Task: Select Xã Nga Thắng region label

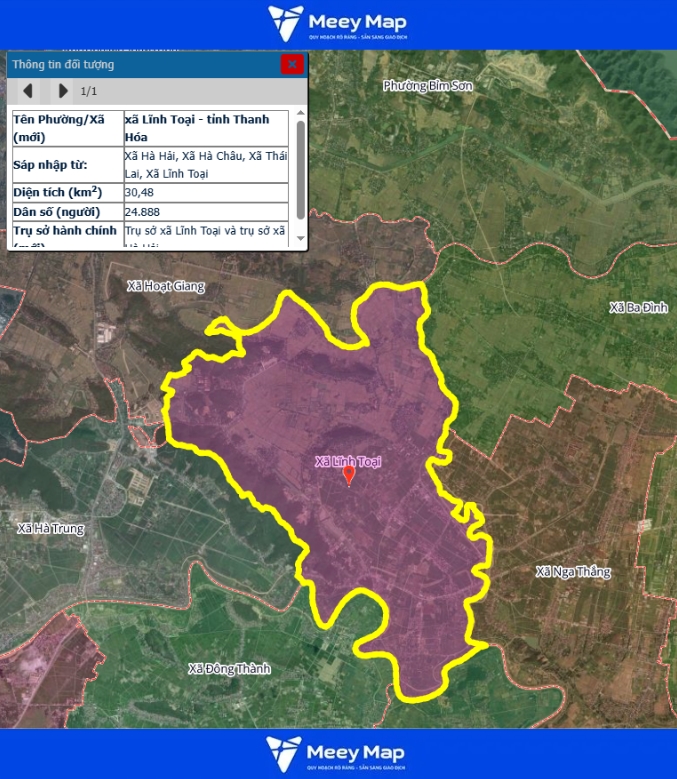Action: click(x=572, y=572)
